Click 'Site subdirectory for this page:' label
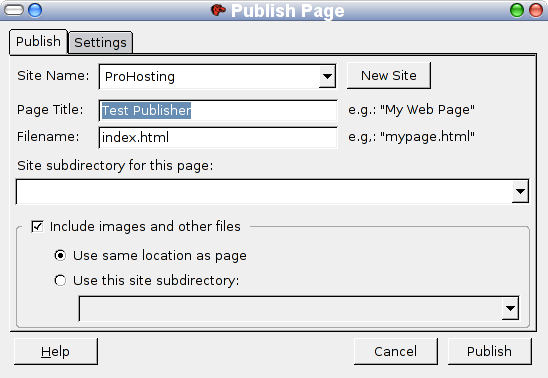The image size is (548, 378). [115, 166]
